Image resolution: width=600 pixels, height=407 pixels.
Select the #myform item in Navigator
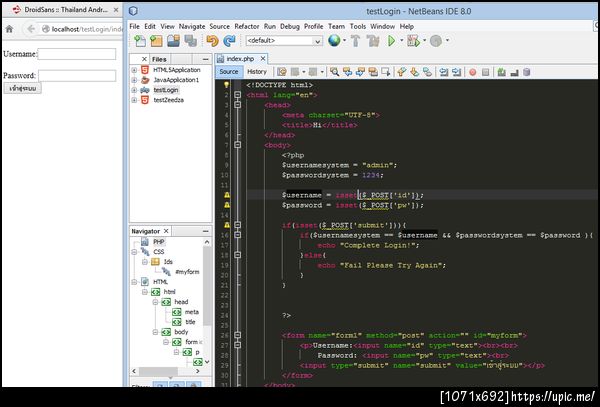(x=187, y=272)
